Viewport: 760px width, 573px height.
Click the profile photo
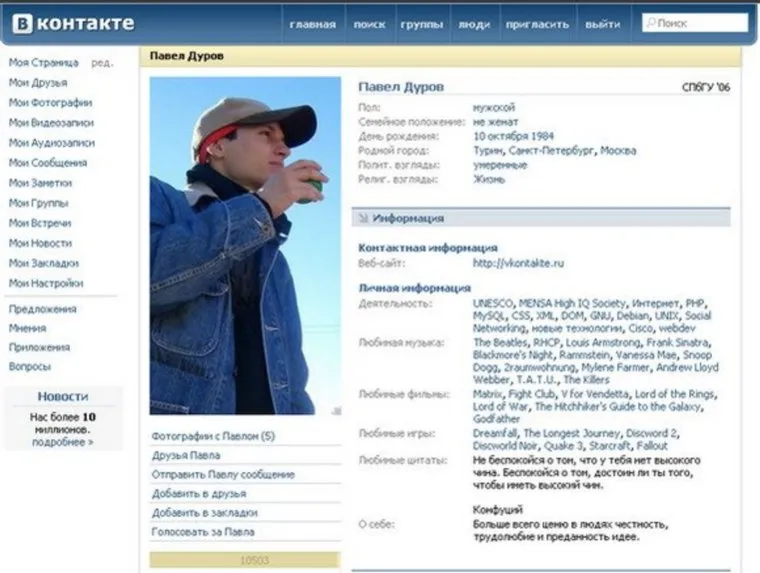click(x=245, y=246)
